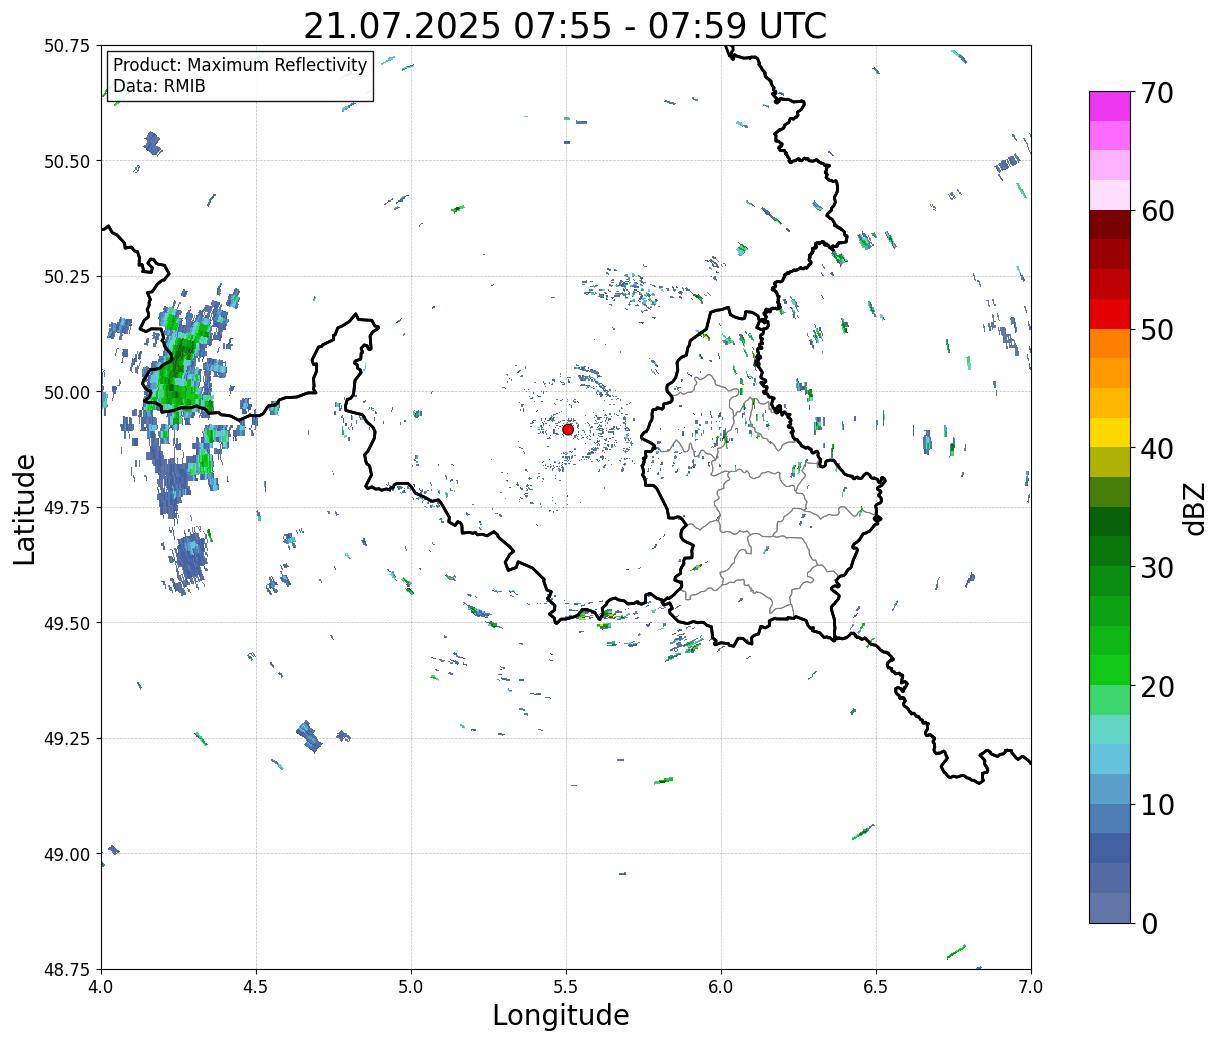Click the colorbar value 10

pos(1157,805)
